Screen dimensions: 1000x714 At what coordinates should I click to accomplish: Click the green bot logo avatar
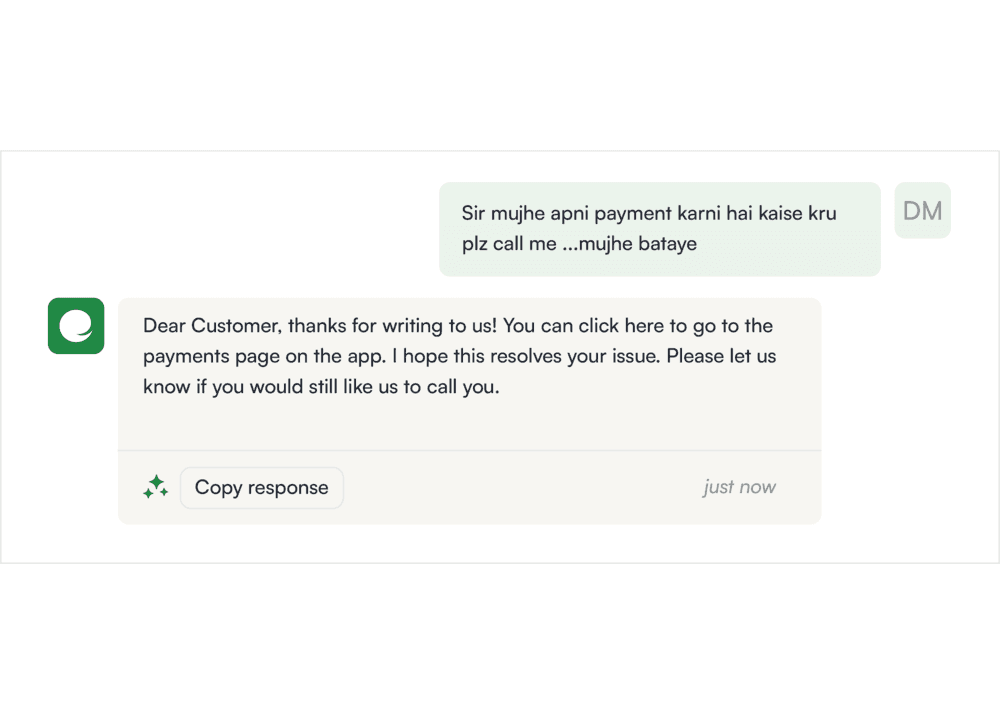tap(76, 326)
